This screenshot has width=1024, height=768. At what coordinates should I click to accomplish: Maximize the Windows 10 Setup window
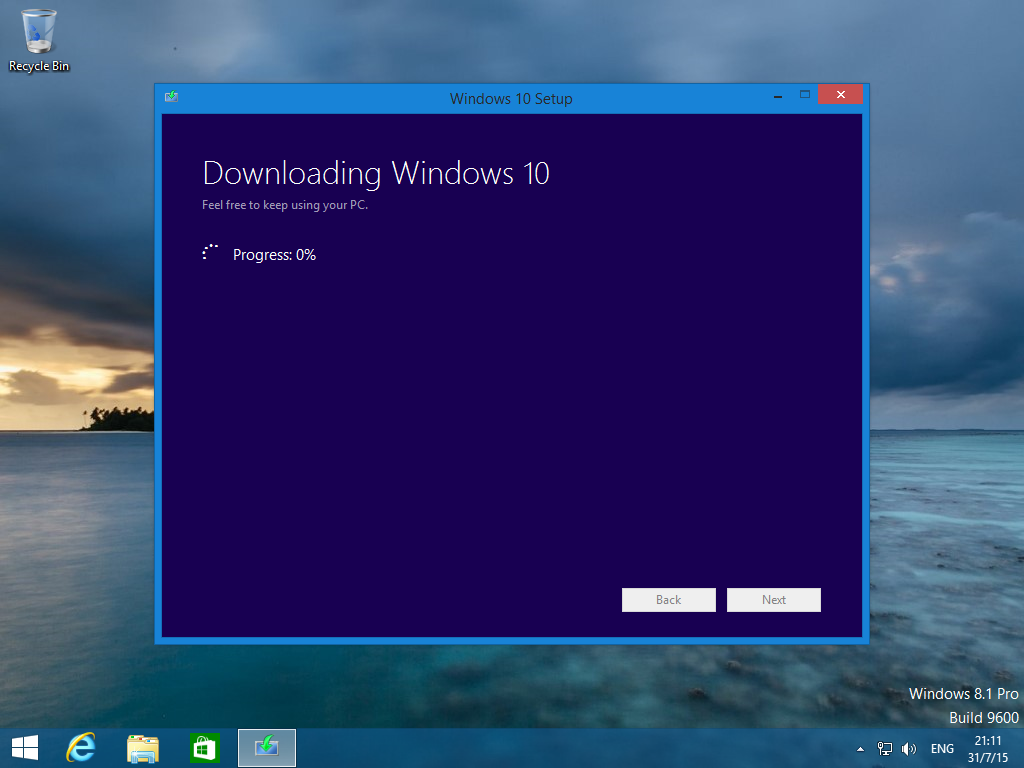[x=805, y=95]
